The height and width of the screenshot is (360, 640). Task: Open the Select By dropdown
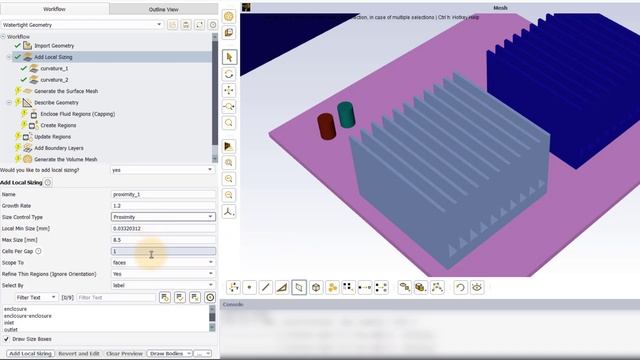pos(162,285)
